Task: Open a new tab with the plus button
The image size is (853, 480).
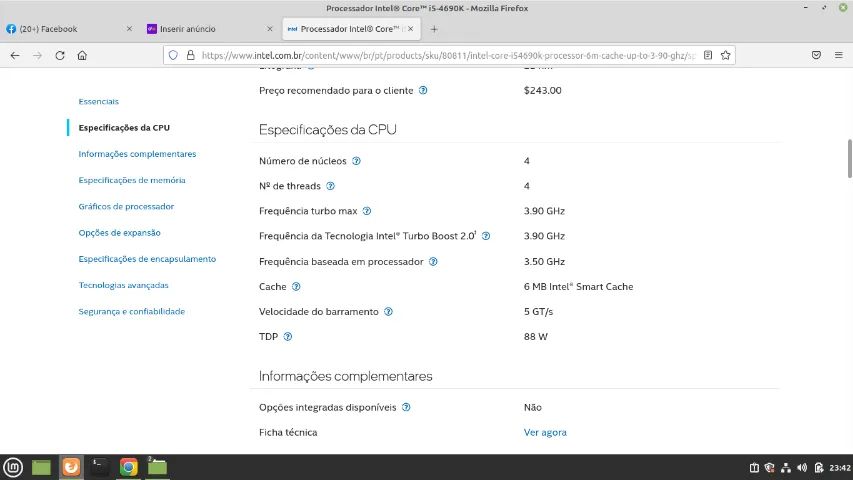Action: [x=434, y=29]
